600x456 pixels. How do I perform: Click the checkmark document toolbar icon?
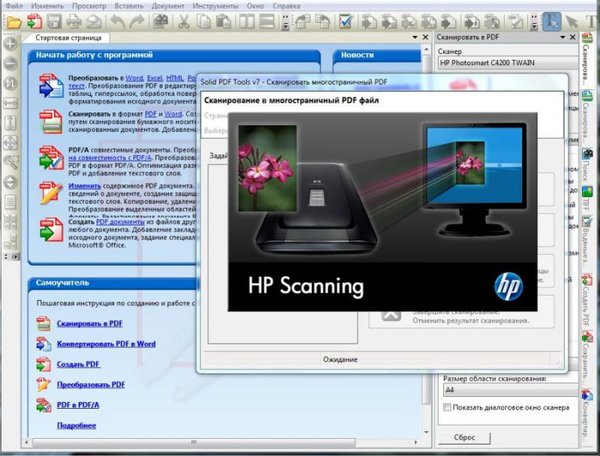346,22
